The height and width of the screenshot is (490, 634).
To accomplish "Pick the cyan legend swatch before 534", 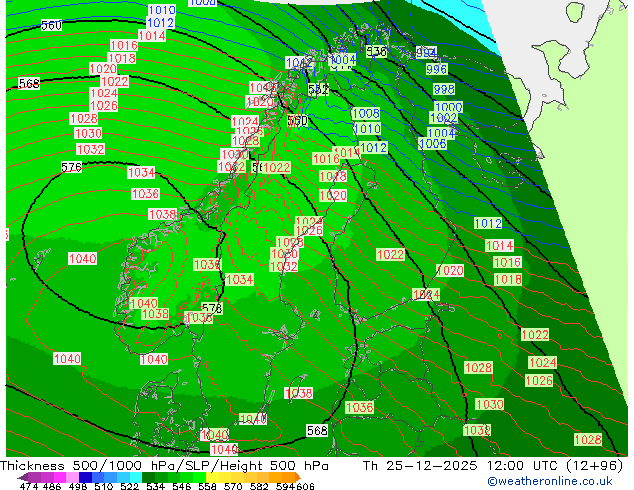I will (136, 477).
